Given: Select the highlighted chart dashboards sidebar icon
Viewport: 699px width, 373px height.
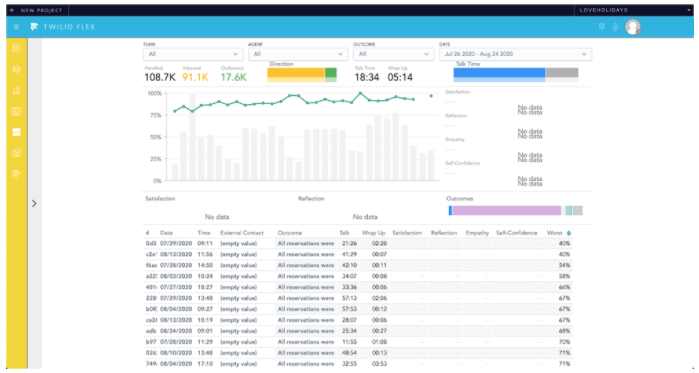Looking at the screenshot, I should coord(16,132).
